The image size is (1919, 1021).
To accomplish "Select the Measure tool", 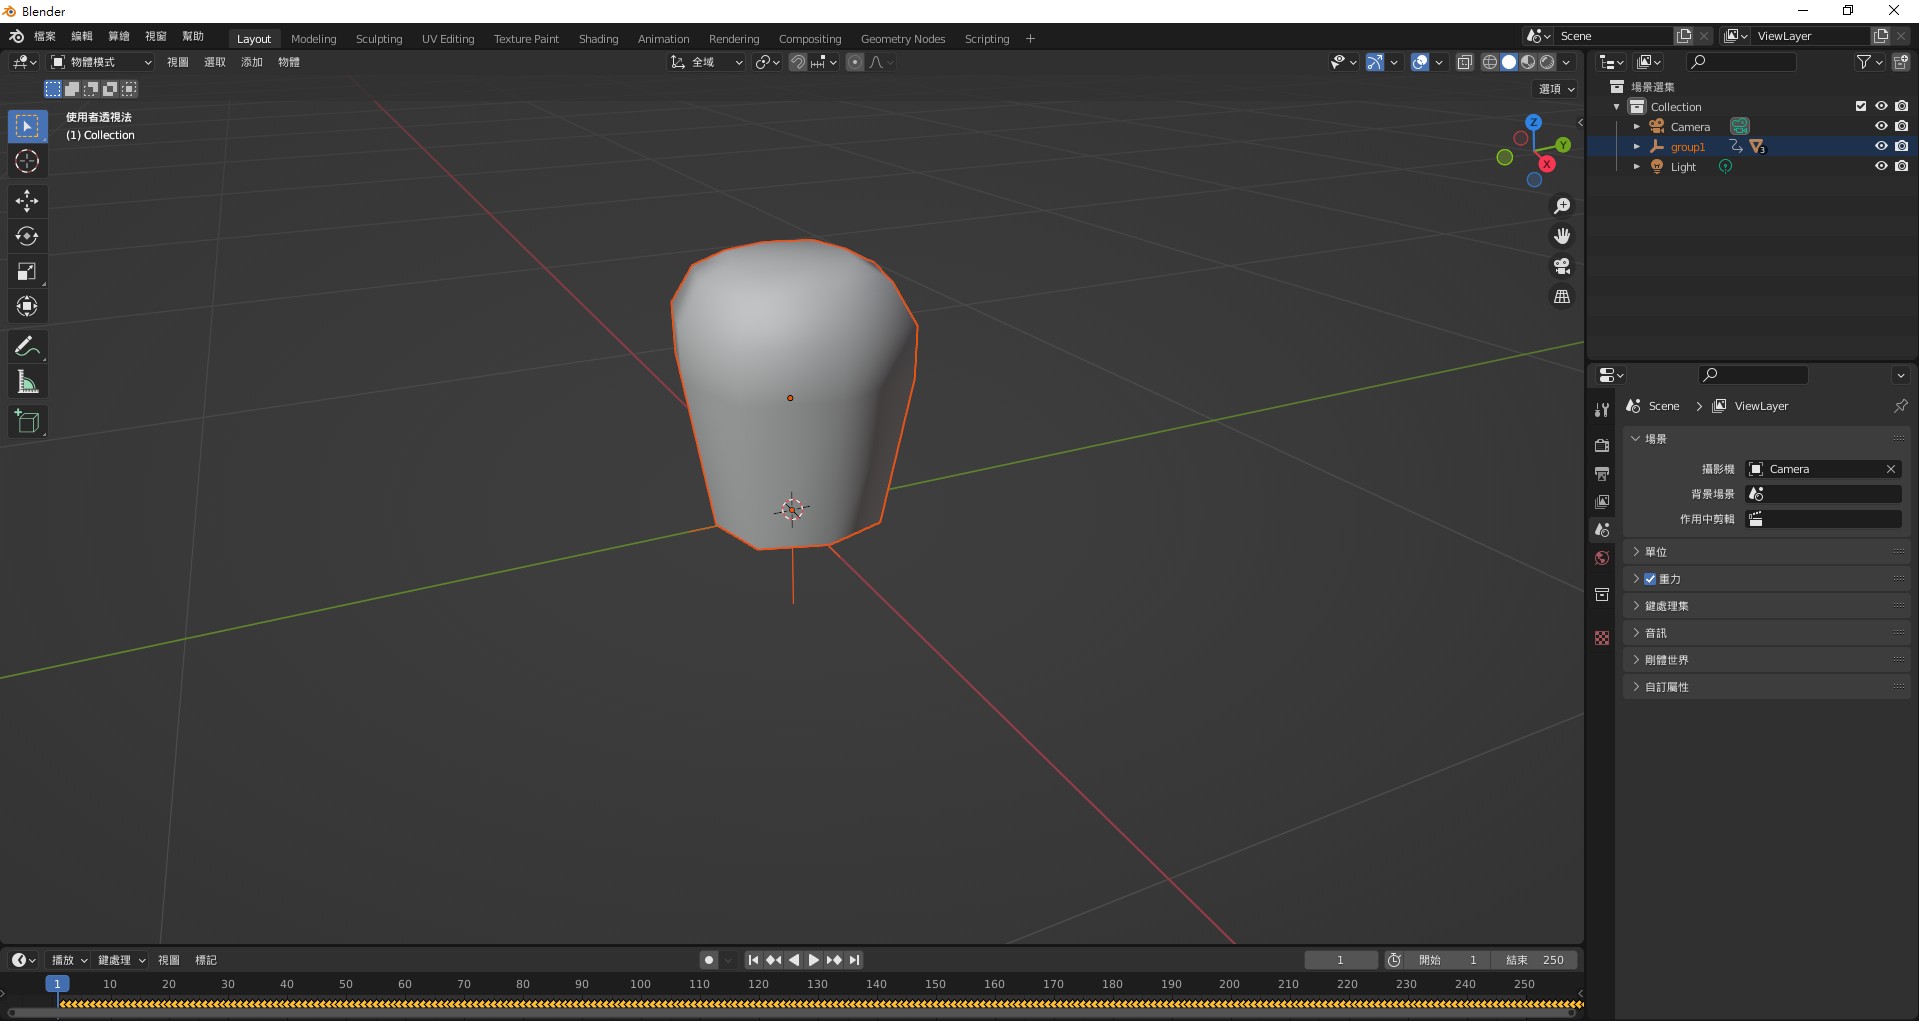I will 27,382.
